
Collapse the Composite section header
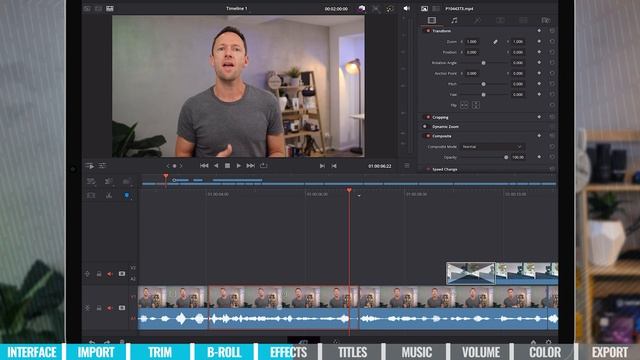tap(442, 136)
